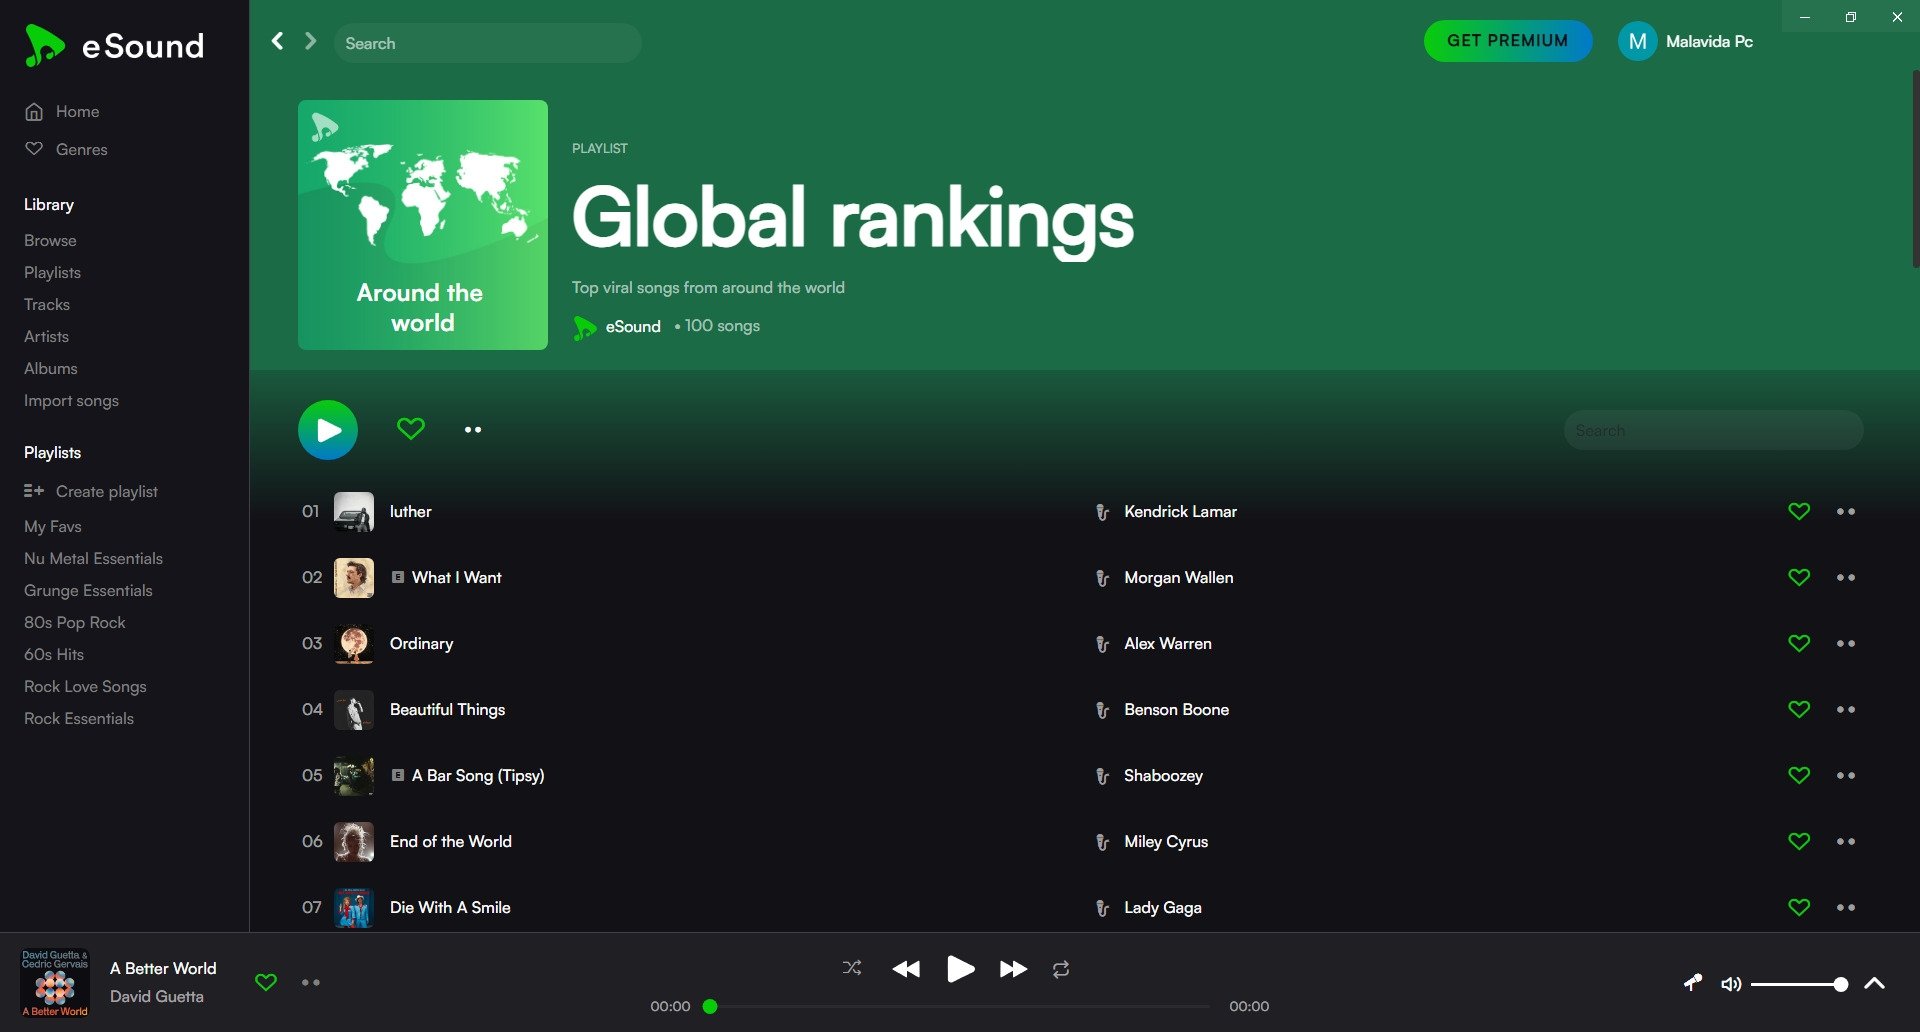Screen dimensions: 1920x1032
Task: Open options for Ordinary
Action: tap(1846, 643)
